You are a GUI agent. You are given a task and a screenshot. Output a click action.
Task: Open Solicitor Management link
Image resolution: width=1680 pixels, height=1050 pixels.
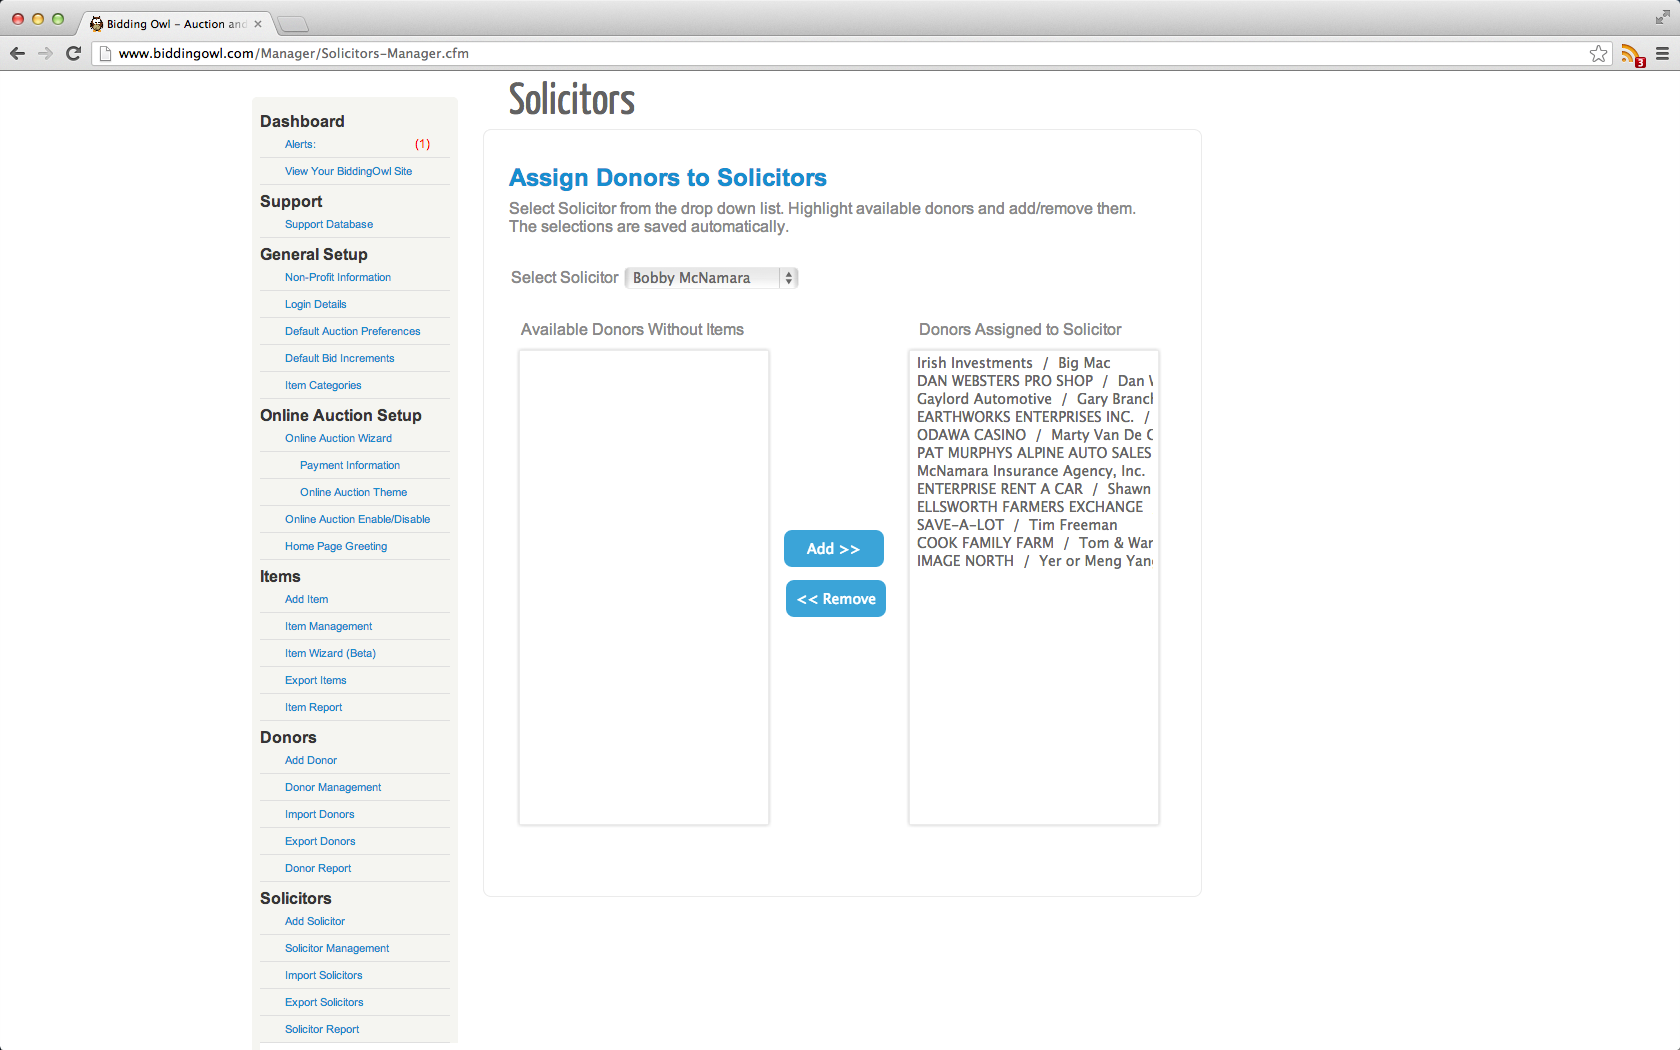click(x=337, y=948)
